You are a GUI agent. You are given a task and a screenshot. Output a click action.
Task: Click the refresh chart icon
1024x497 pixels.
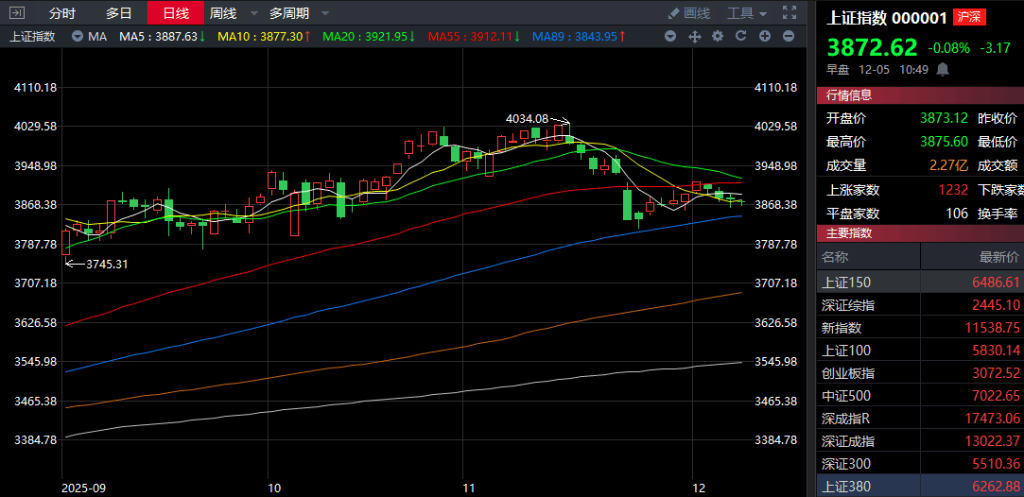click(x=741, y=36)
